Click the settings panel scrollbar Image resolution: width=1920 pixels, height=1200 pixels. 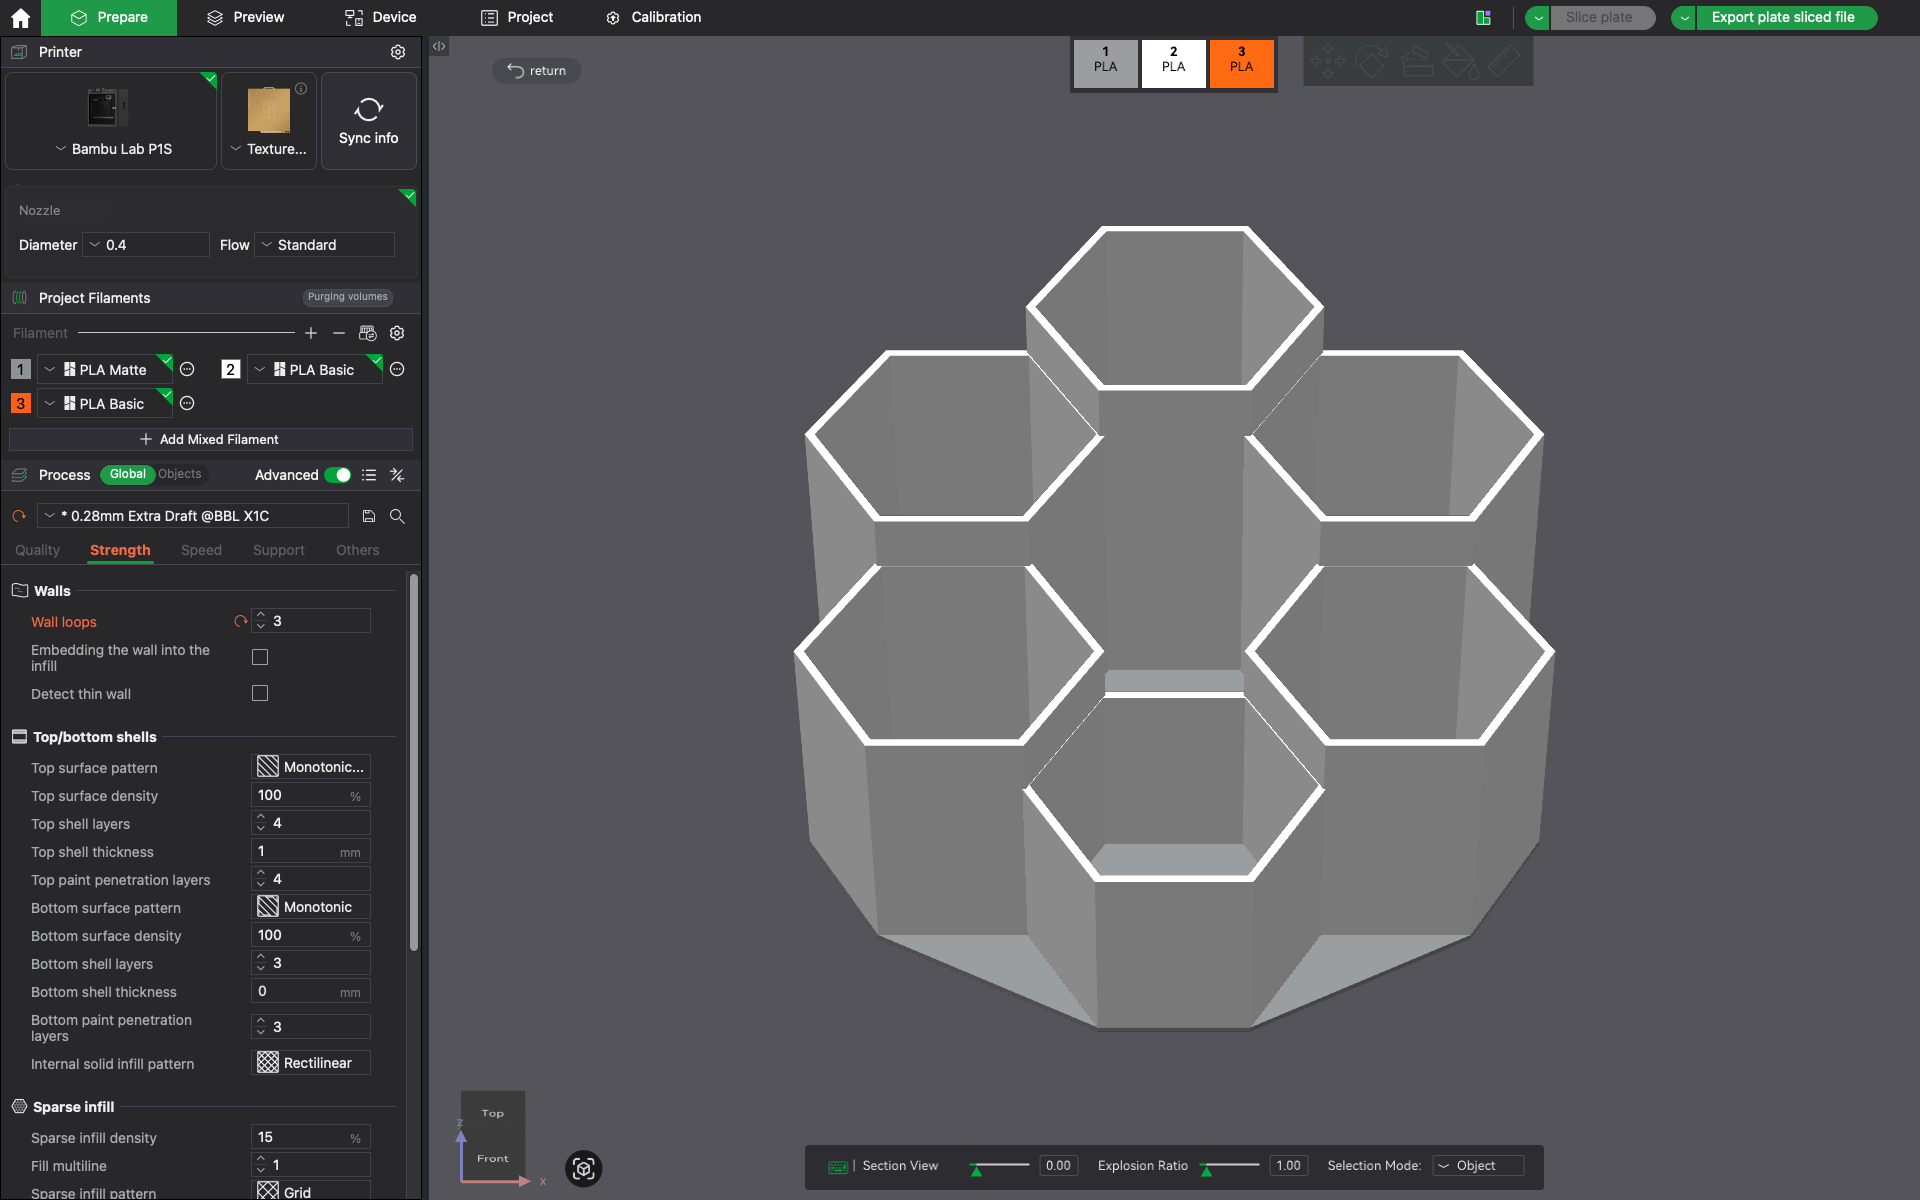coord(413,760)
